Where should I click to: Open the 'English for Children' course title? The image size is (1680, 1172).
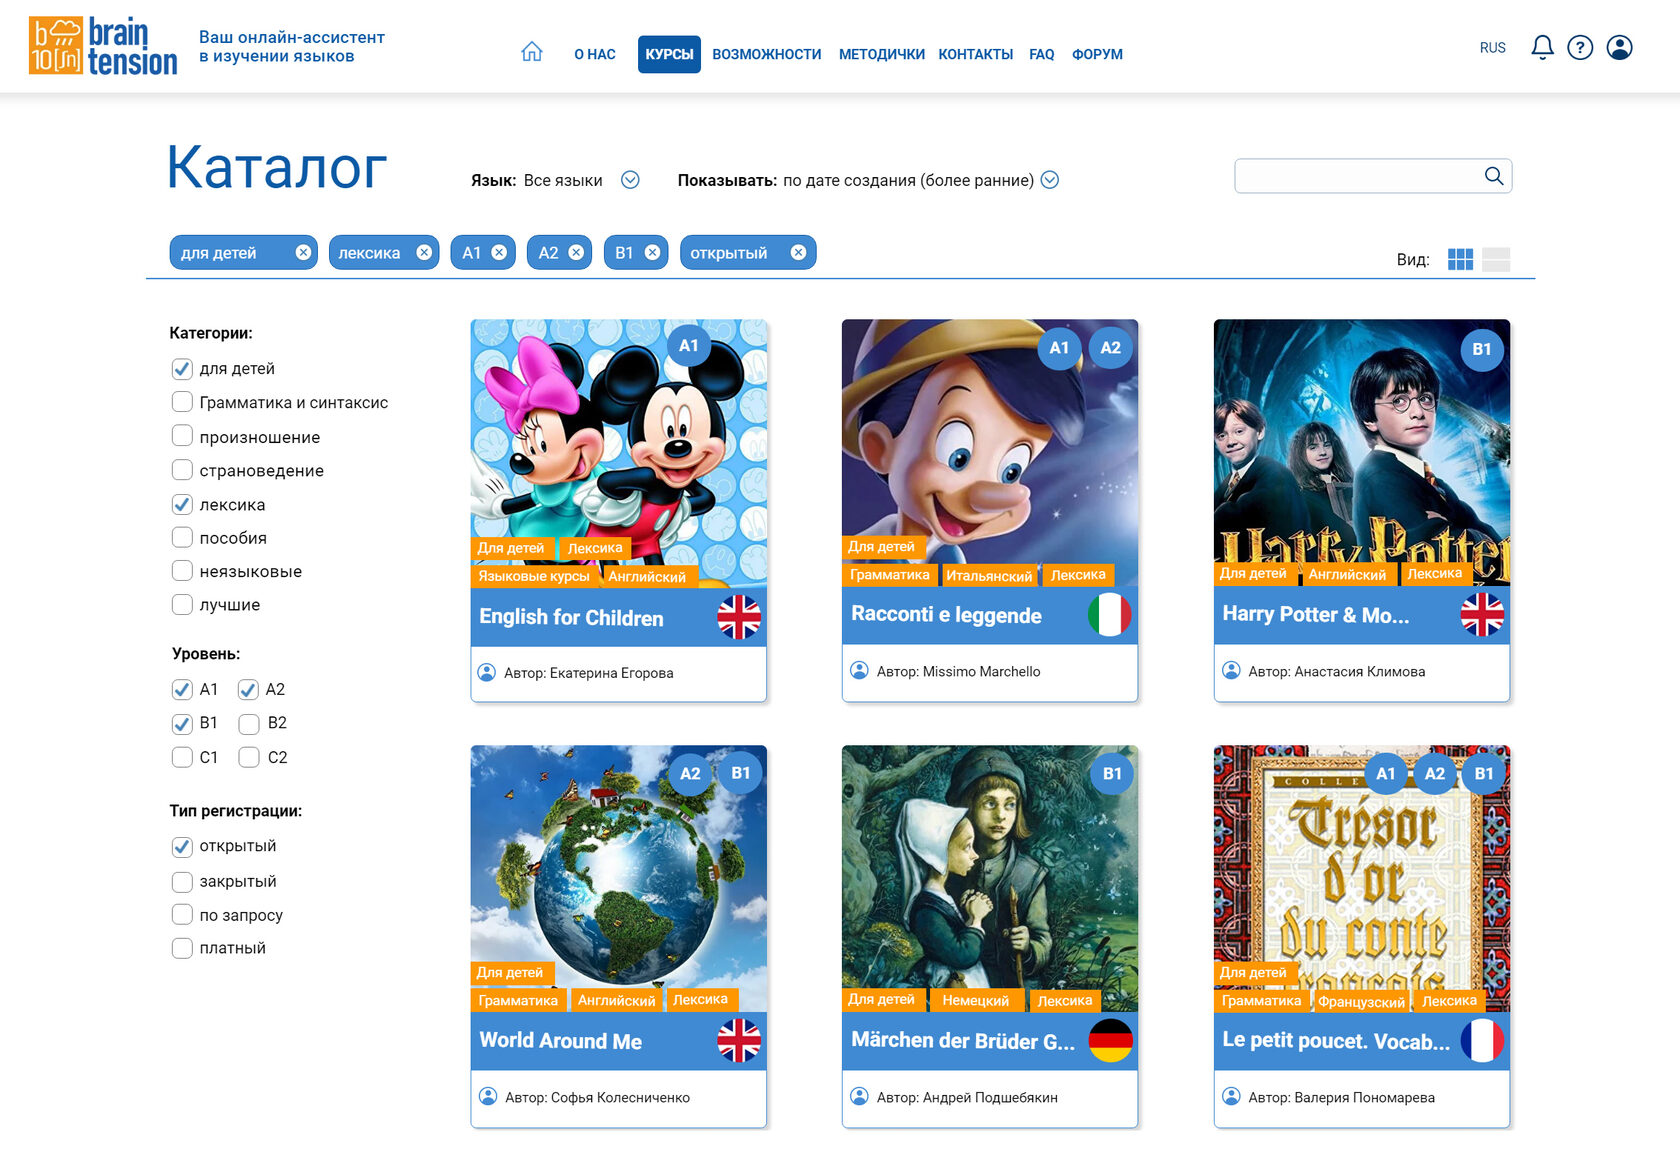pos(571,618)
